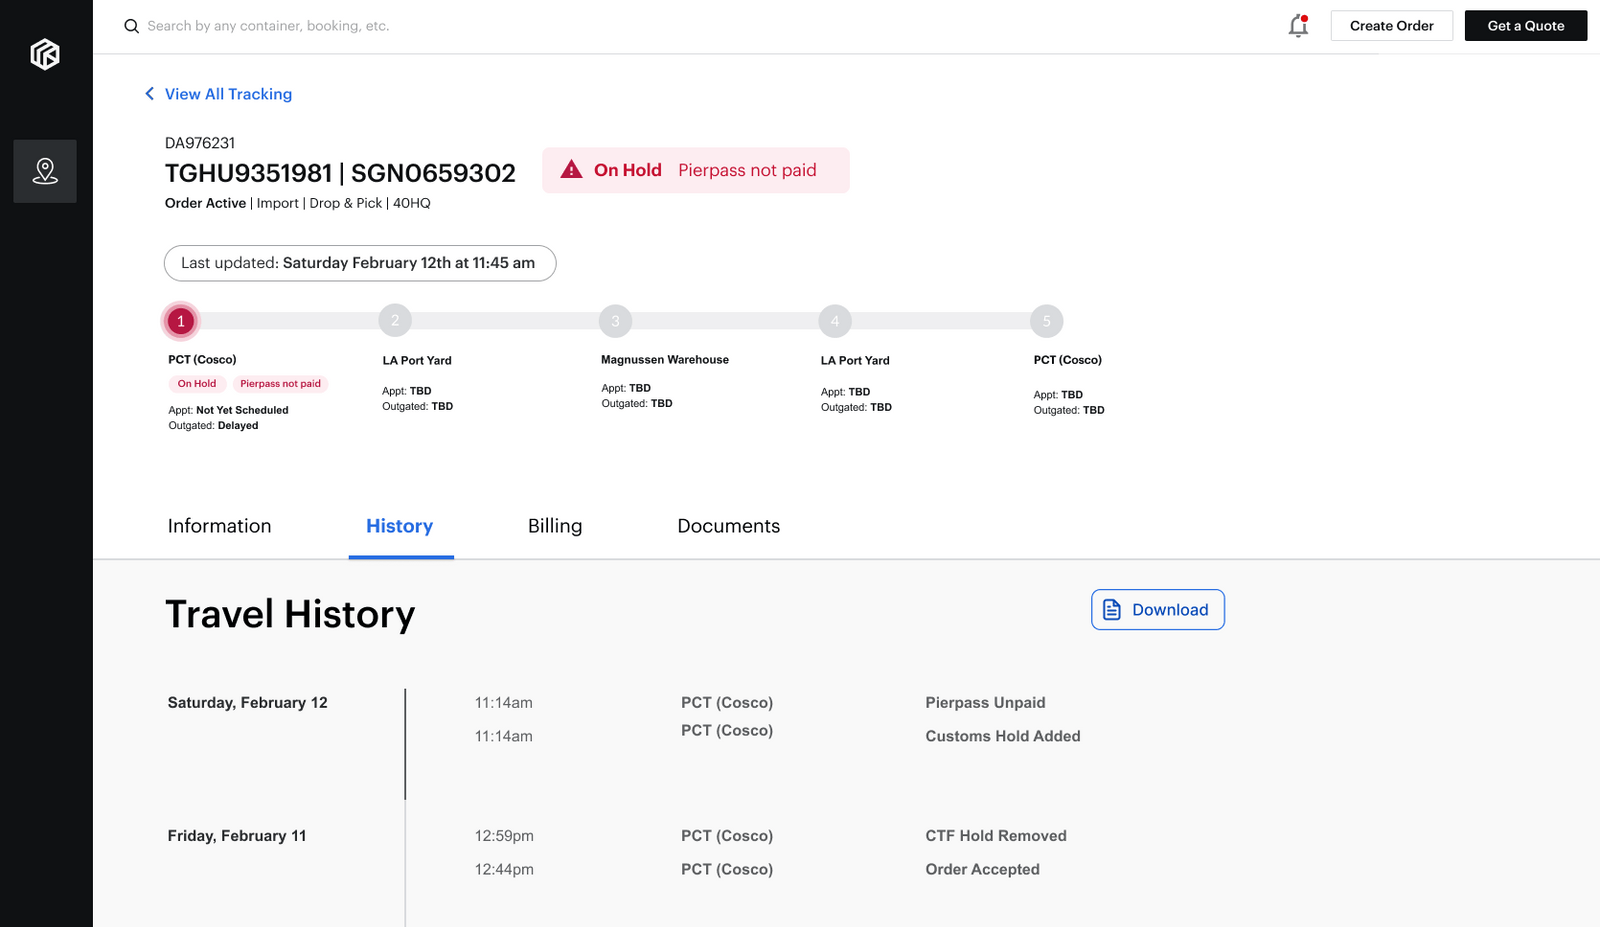The height and width of the screenshot is (927, 1600).
Task: Download the Travel History report
Action: [1157, 609]
